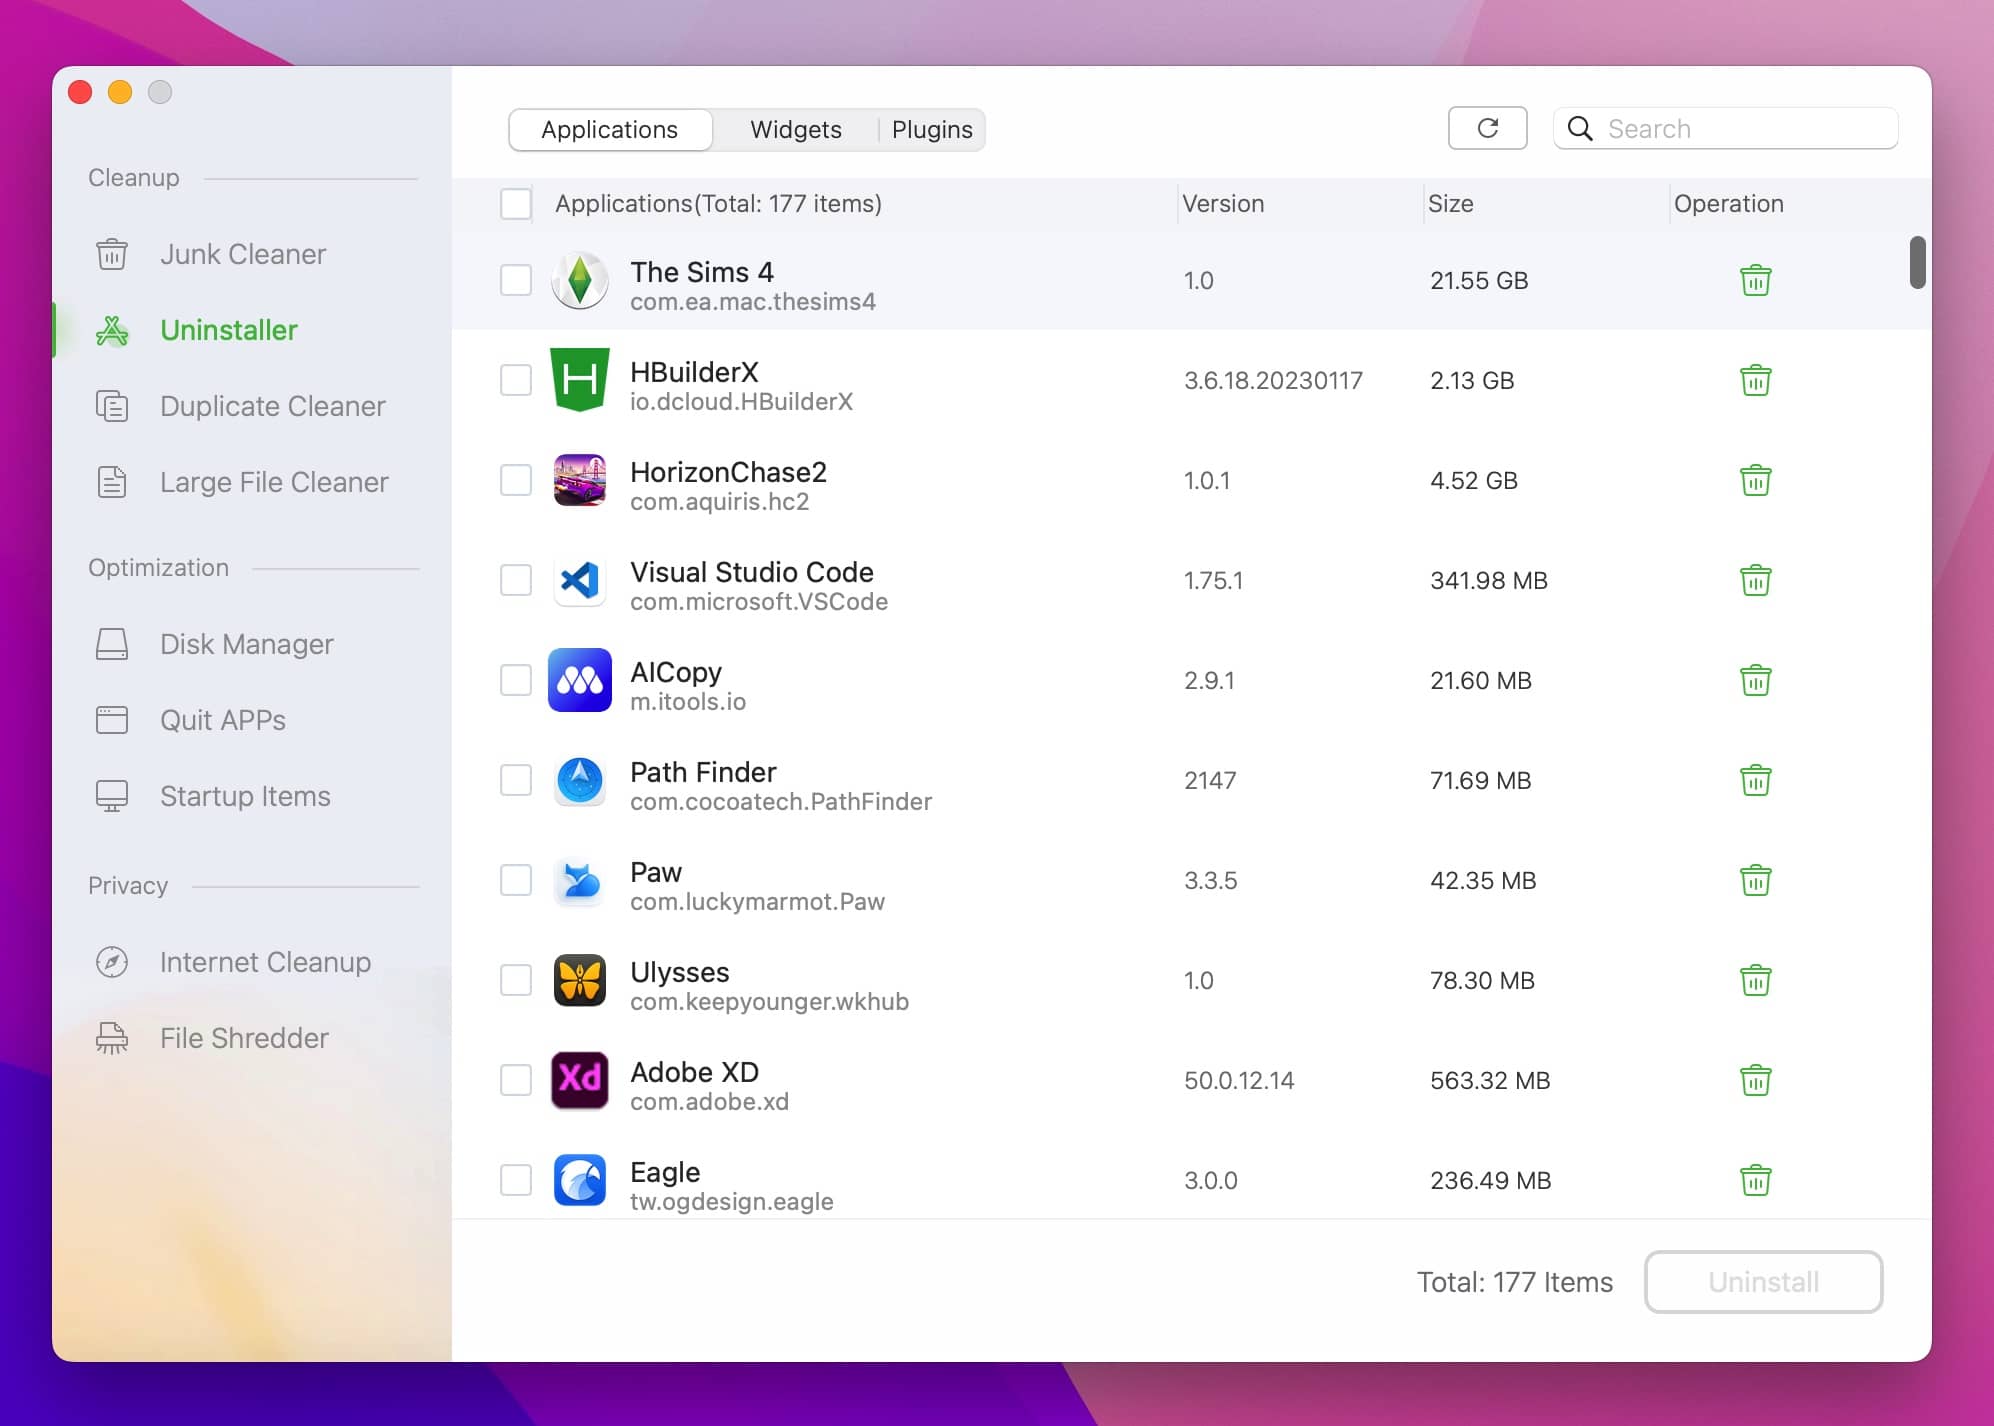Image resolution: width=1994 pixels, height=1426 pixels.
Task: Click trash icon for Visual Studio Code
Action: [x=1755, y=580]
